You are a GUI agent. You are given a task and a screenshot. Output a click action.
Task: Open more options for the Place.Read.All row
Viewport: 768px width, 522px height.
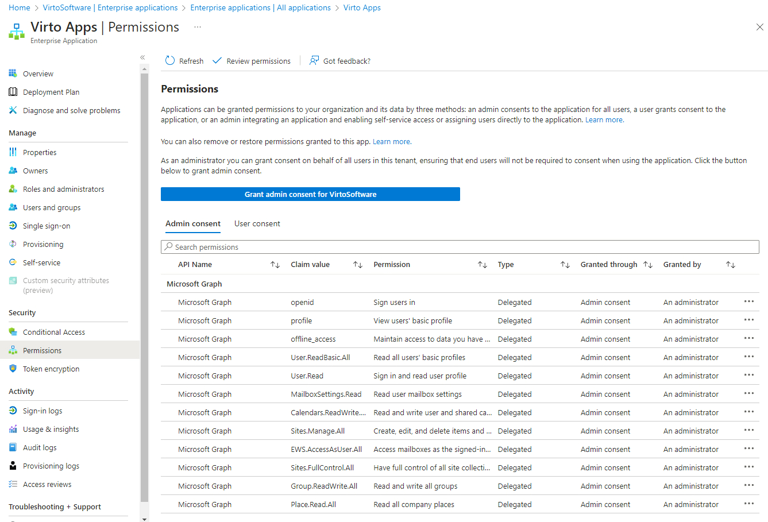pyautogui.click(x=749, y=503)
